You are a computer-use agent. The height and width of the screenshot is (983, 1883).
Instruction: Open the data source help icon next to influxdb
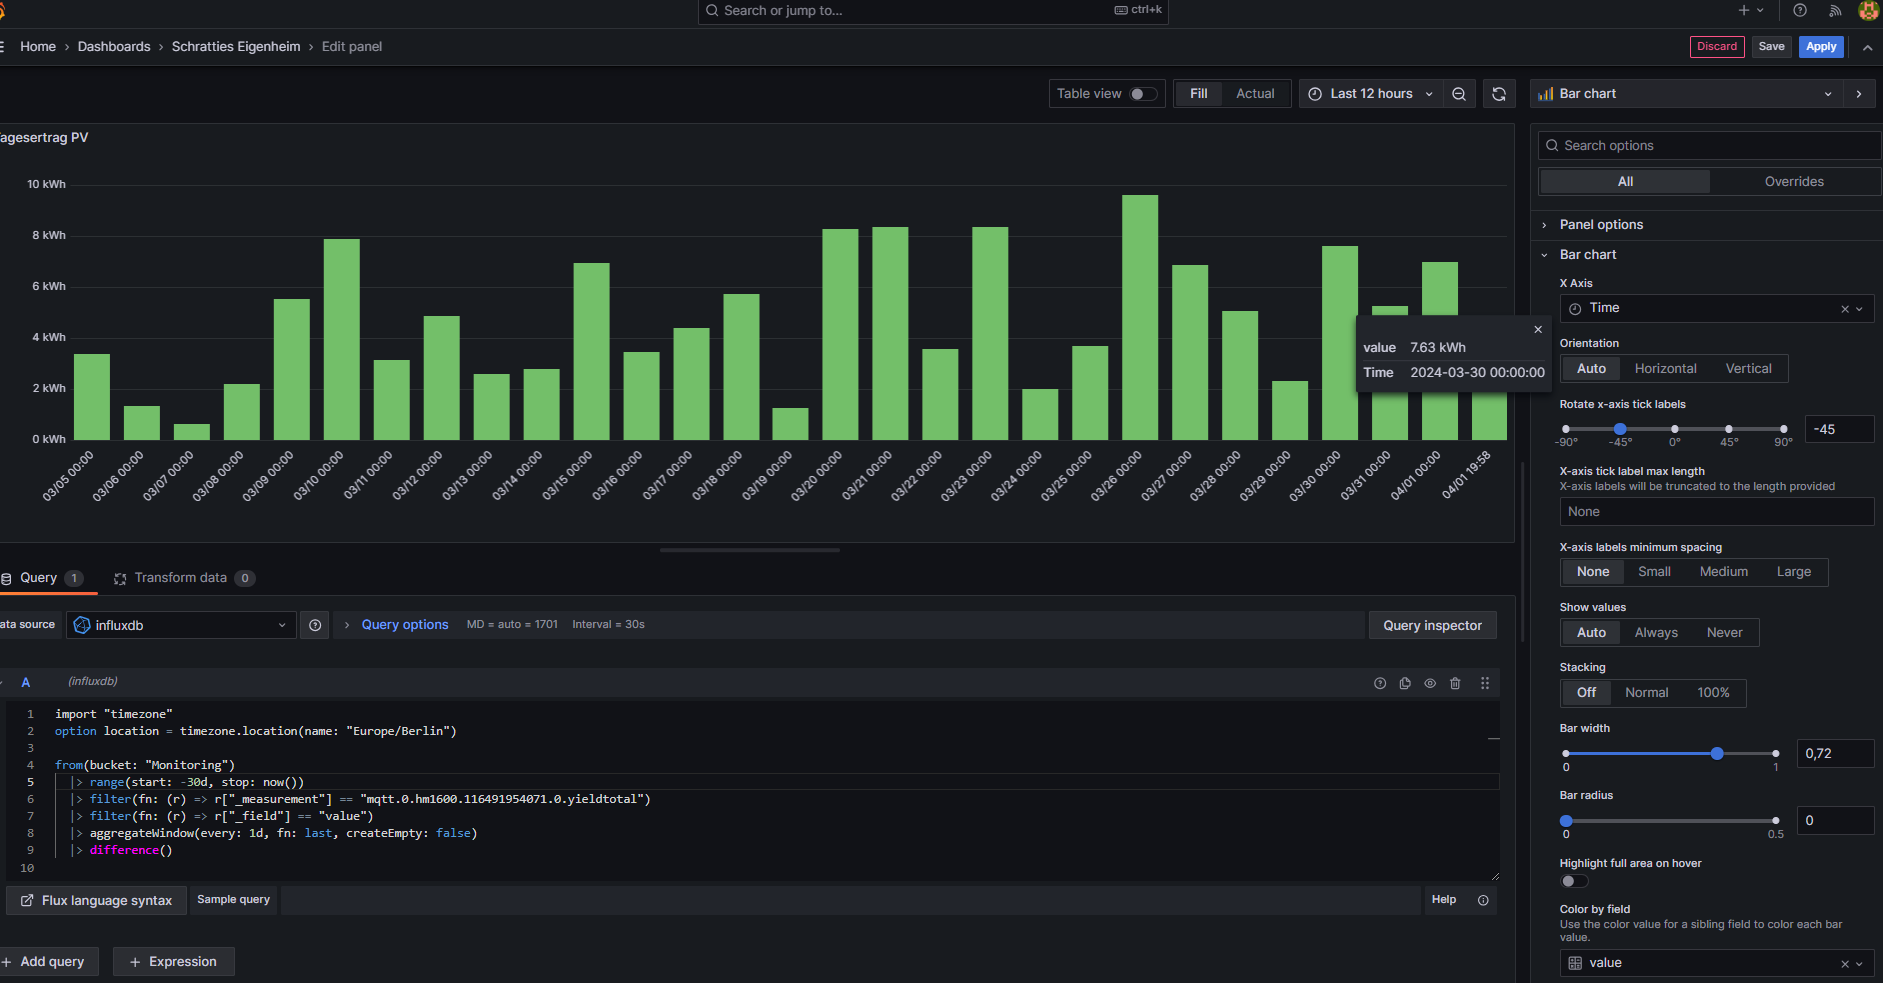315,625
